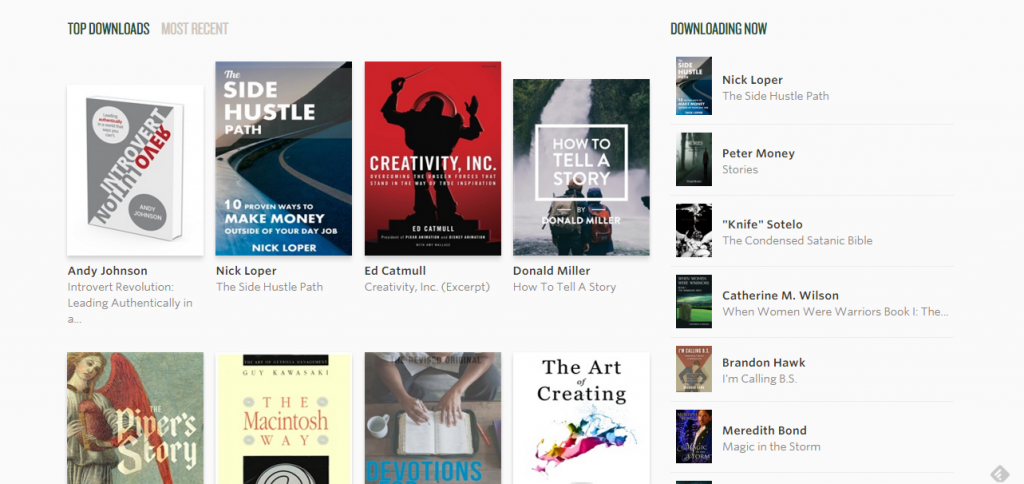Click The Side Hustle Path title under large cover
Viewport: 1024px width, 484px height.
[269, 287]
